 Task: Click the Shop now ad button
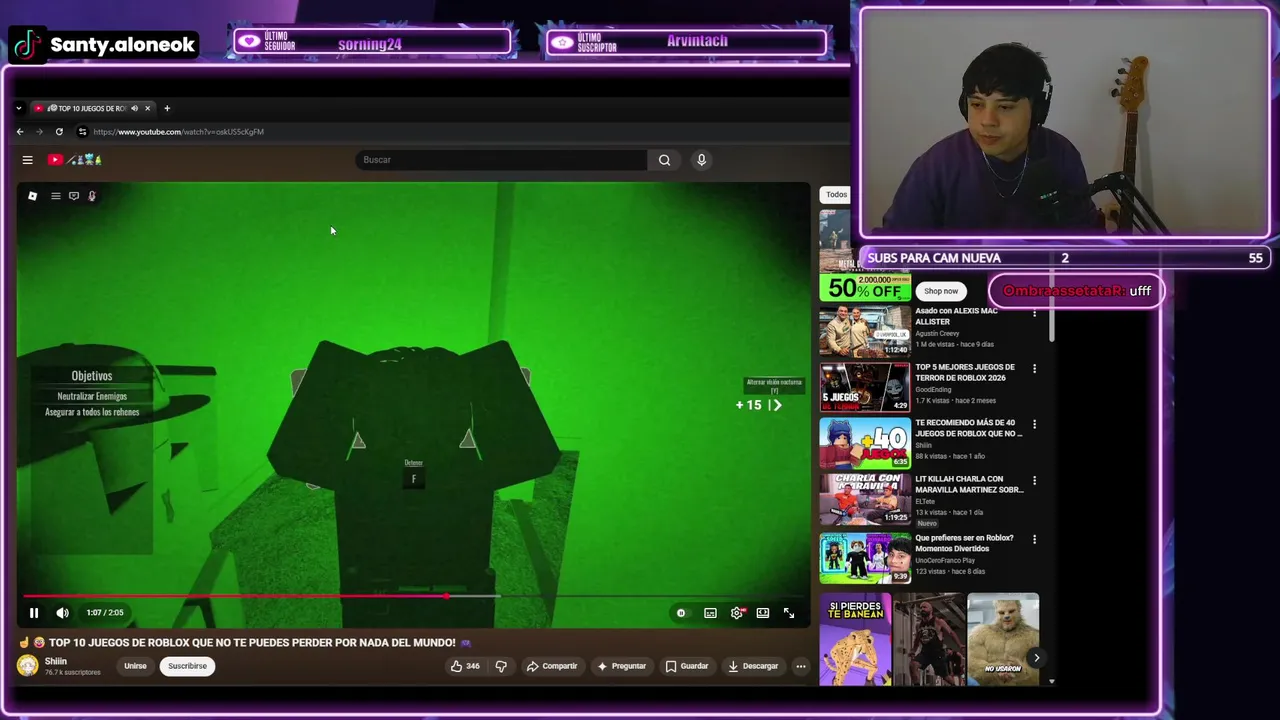pos(940,291)
